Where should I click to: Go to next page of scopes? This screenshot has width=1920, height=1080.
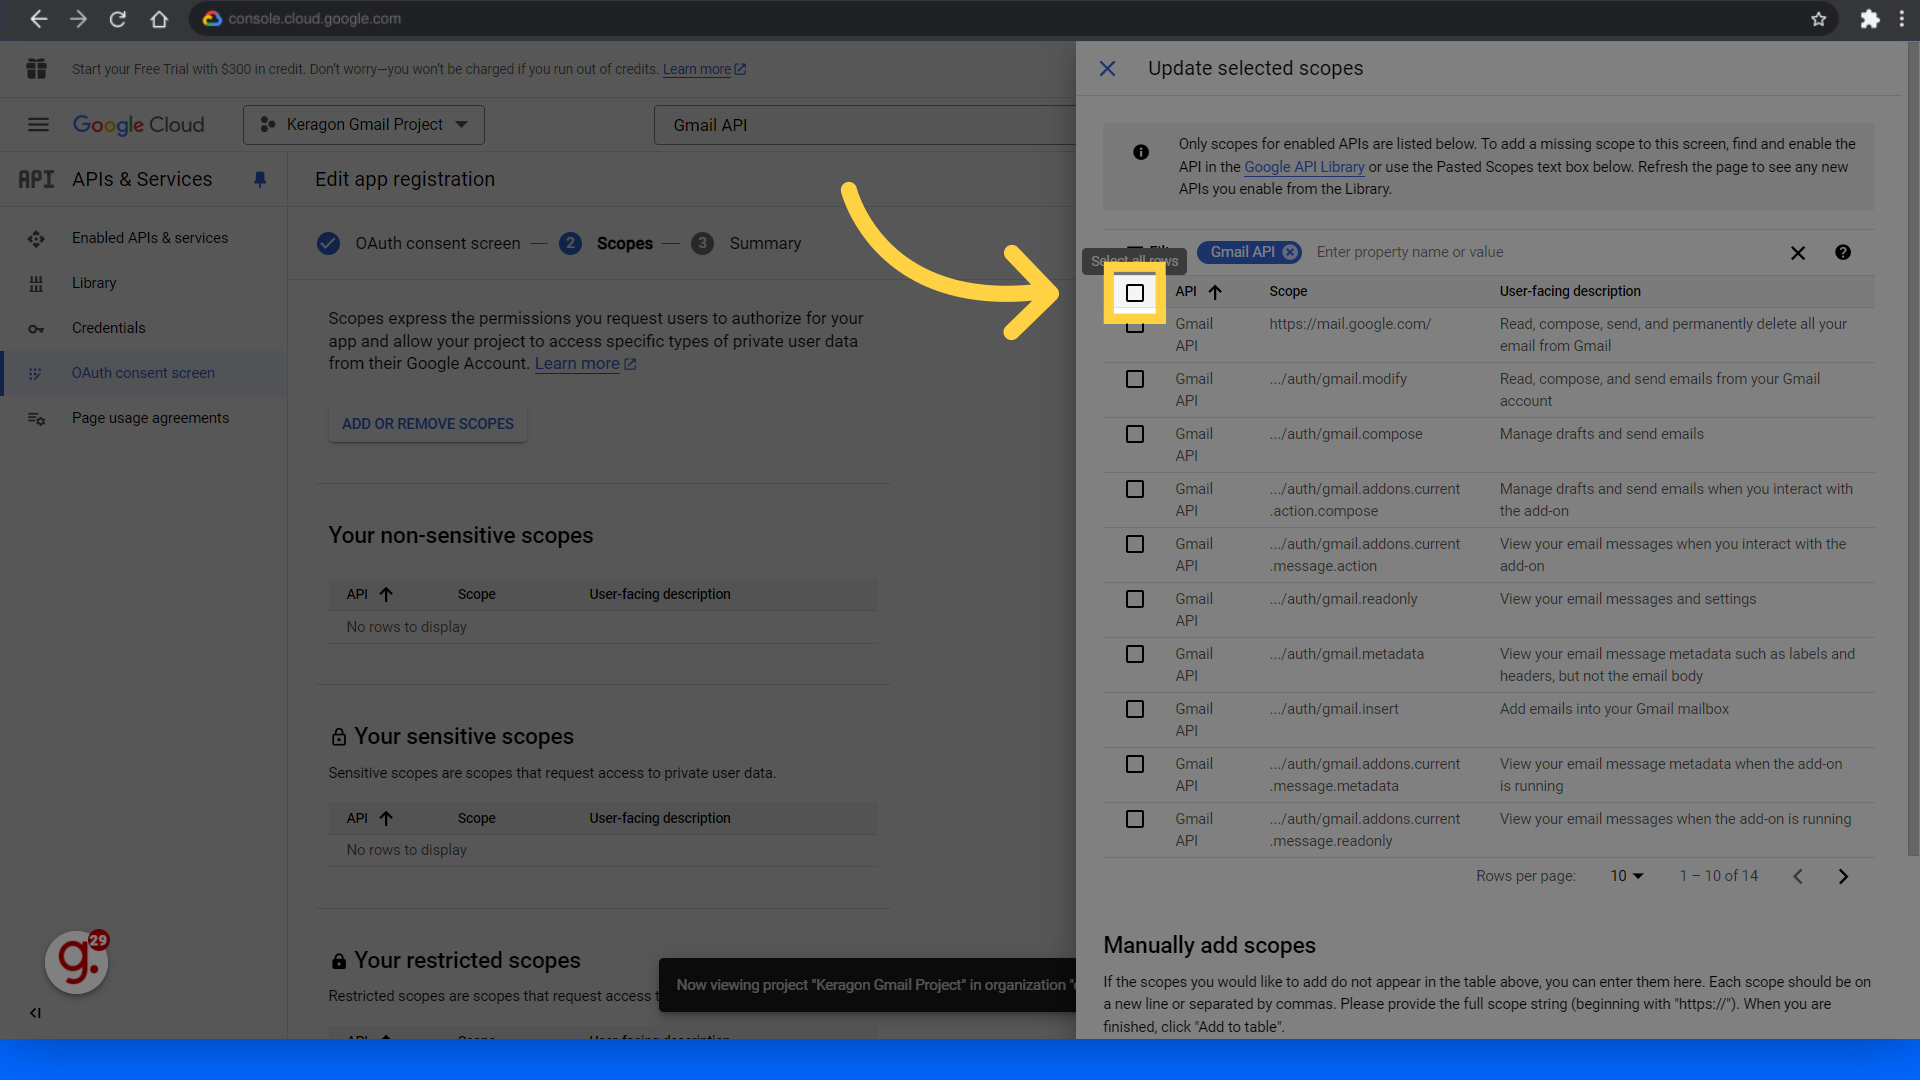click(1843, 877)
